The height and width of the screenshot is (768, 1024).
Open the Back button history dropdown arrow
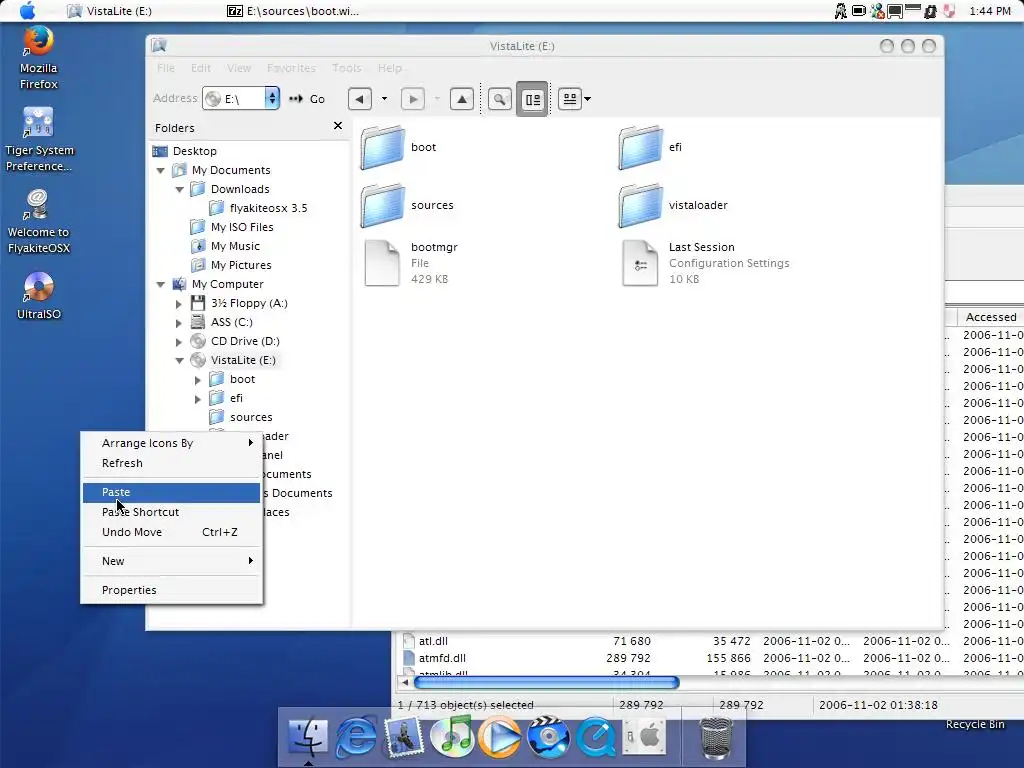[384, 99]
